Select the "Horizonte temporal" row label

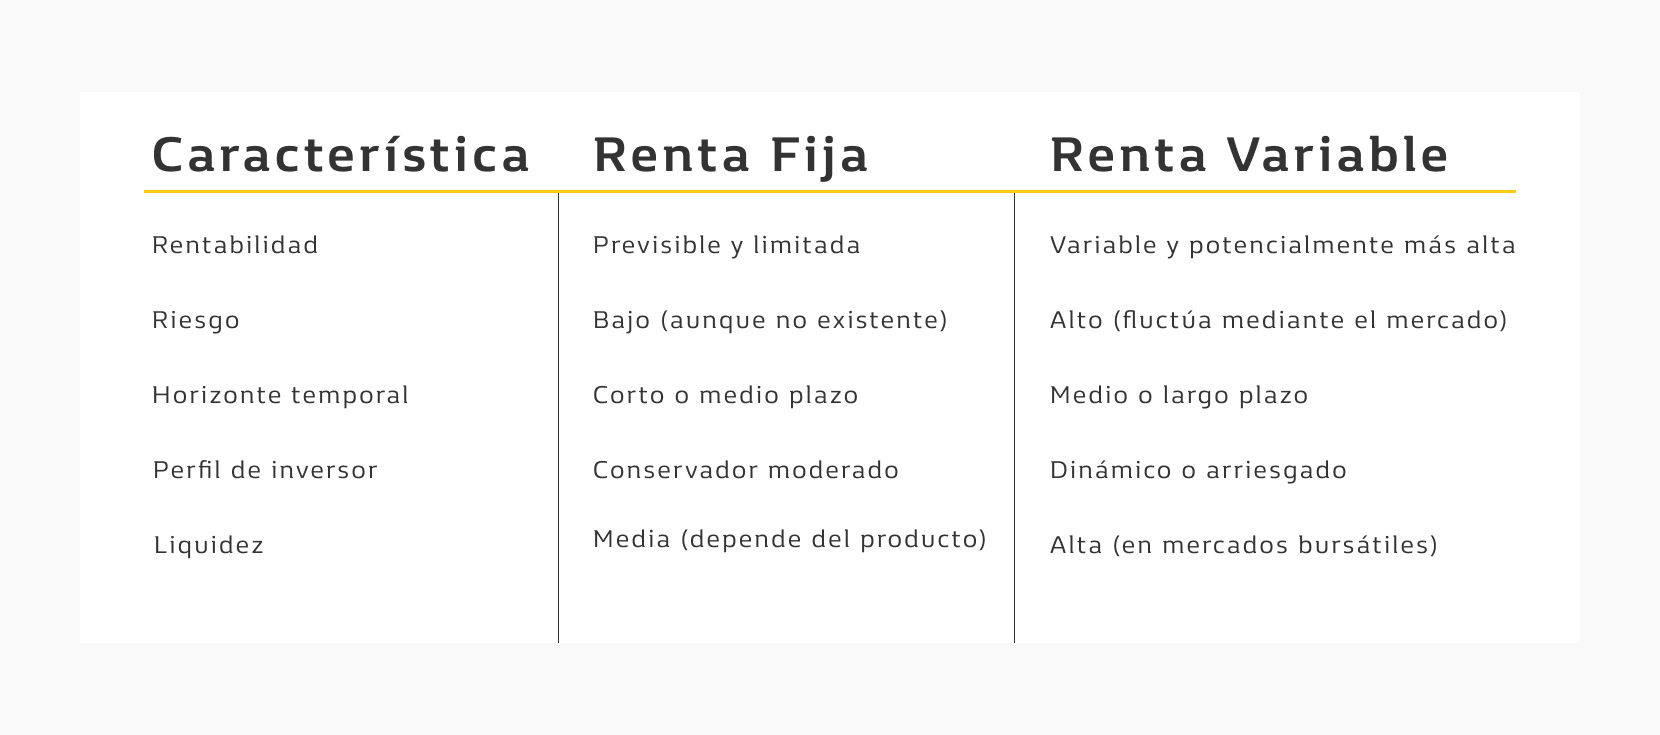(280, 395)
